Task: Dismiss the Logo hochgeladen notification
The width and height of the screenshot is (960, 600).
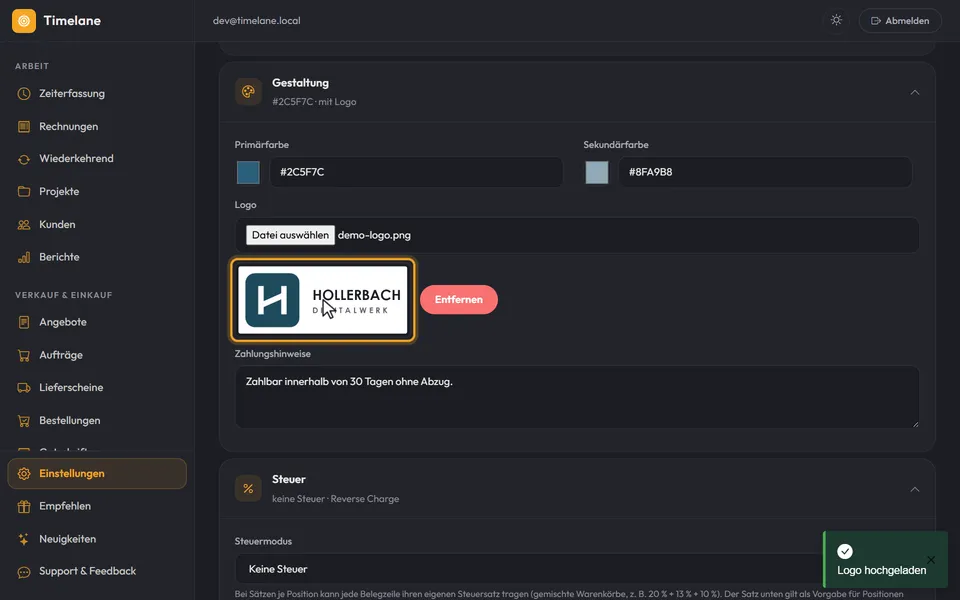Action: (931, 560)
